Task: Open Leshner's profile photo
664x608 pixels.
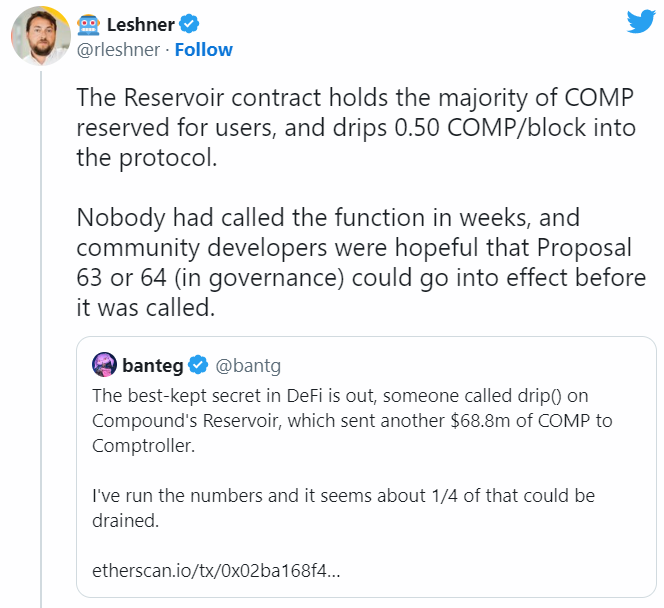Action: pyautogui.click(x=38, y=37)
